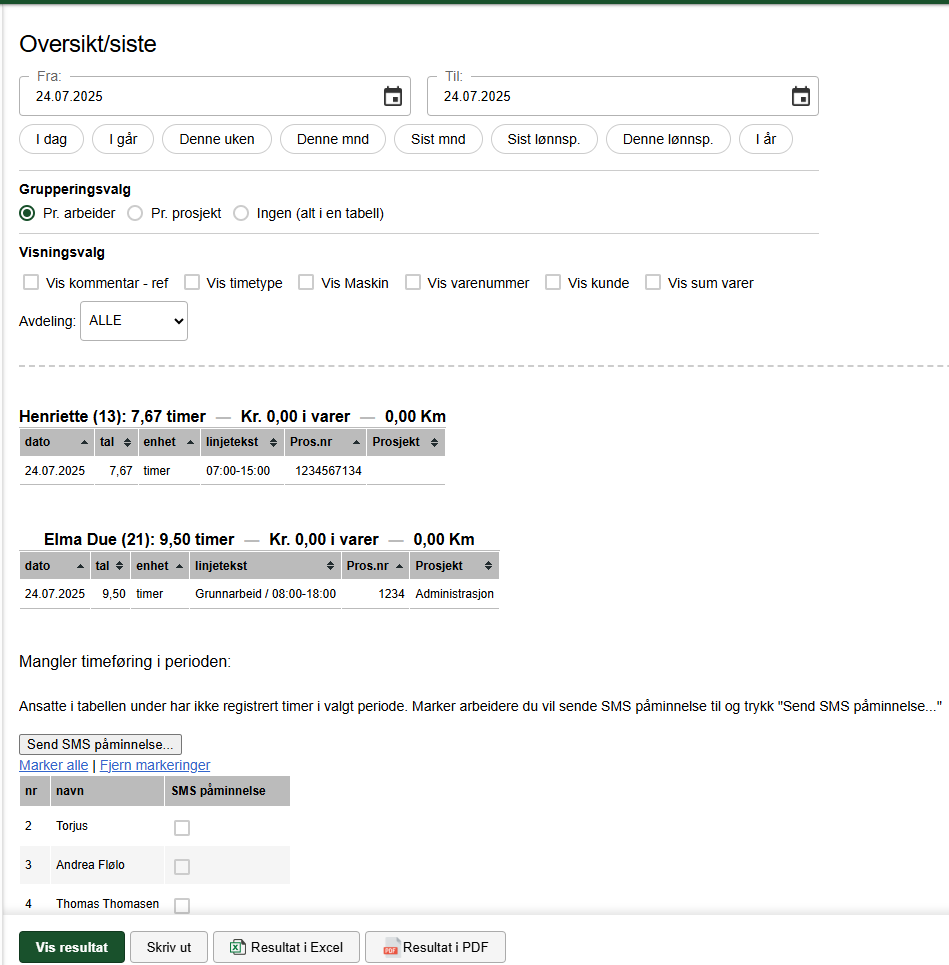Viewport: 949px width, 965px height.
Task: Sort Henriette table by tal column
Action: click(116, 442)
